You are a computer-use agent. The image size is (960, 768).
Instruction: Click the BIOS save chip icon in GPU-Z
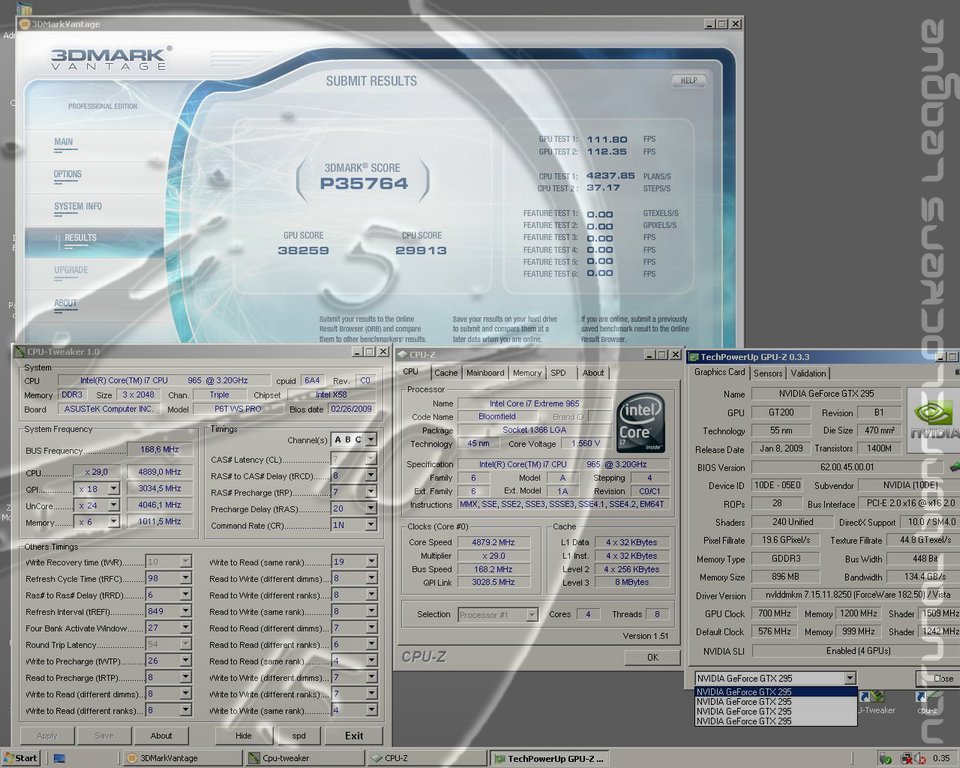[x=954, y=467]
